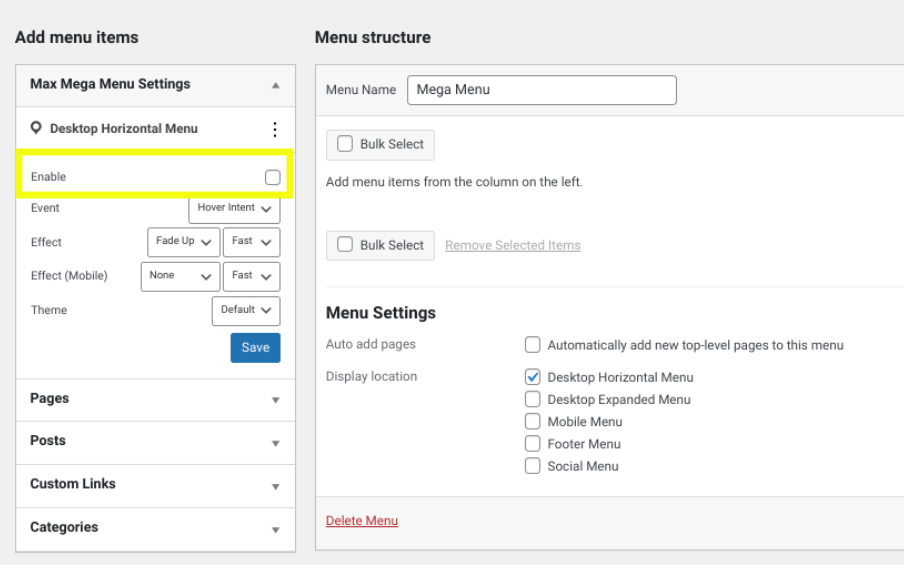Click the location pin icon beside Desktop Horizontal Menu
Image resolution: width=904 pixels, height=565 pixels.
(36, 128)
